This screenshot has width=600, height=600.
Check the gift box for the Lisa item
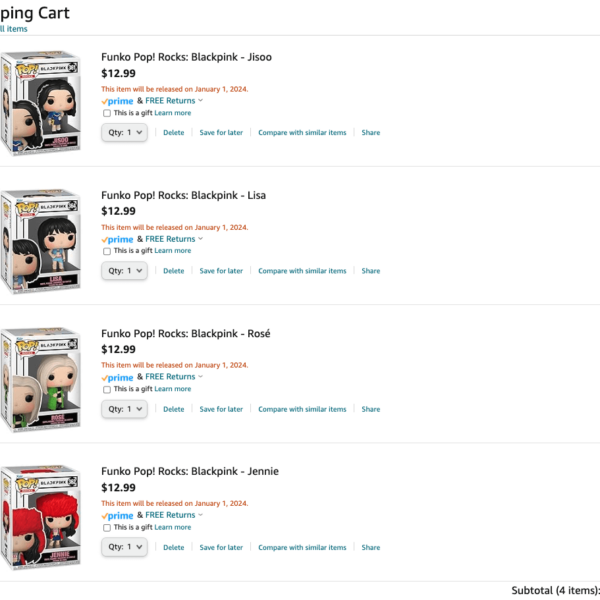(107, 251)
